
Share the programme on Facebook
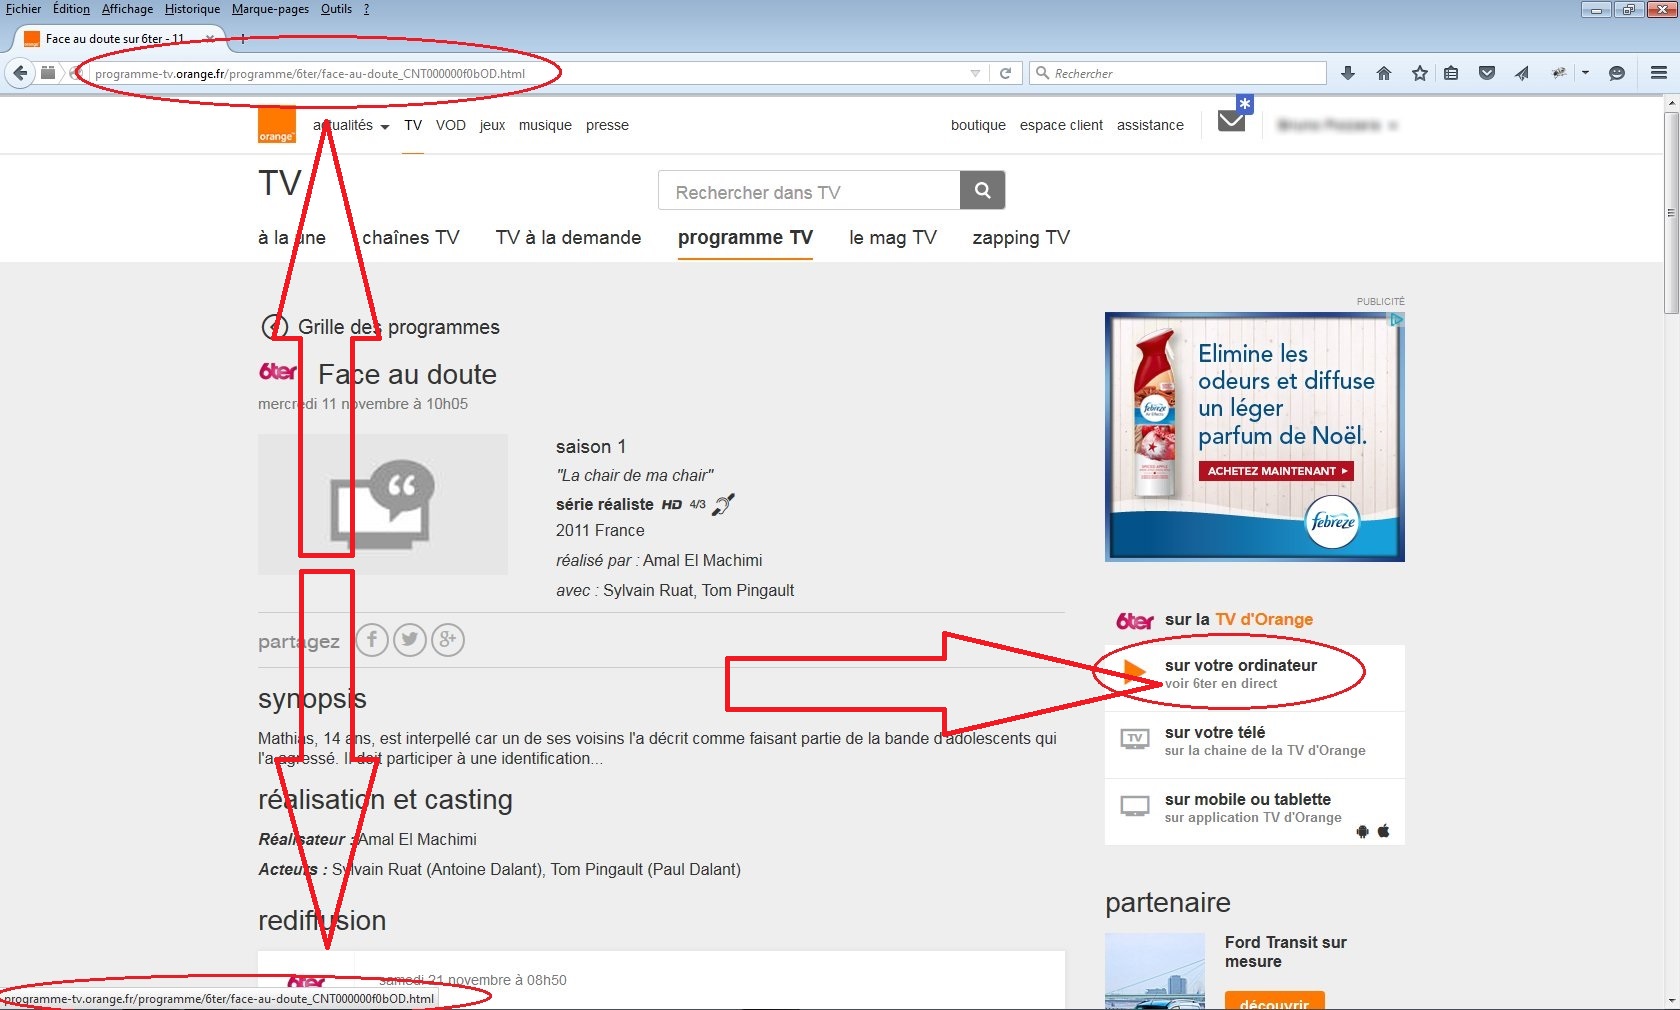coord(372,640)
